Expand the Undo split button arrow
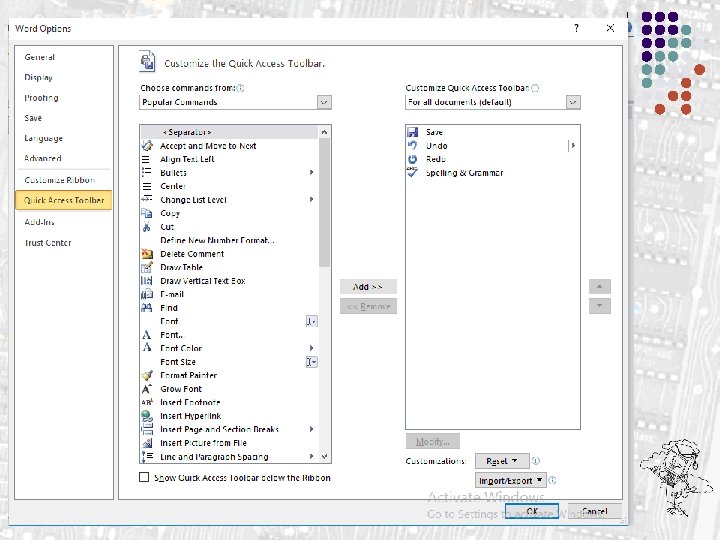Viewport: 720px width, 540px height. point(573,146)
